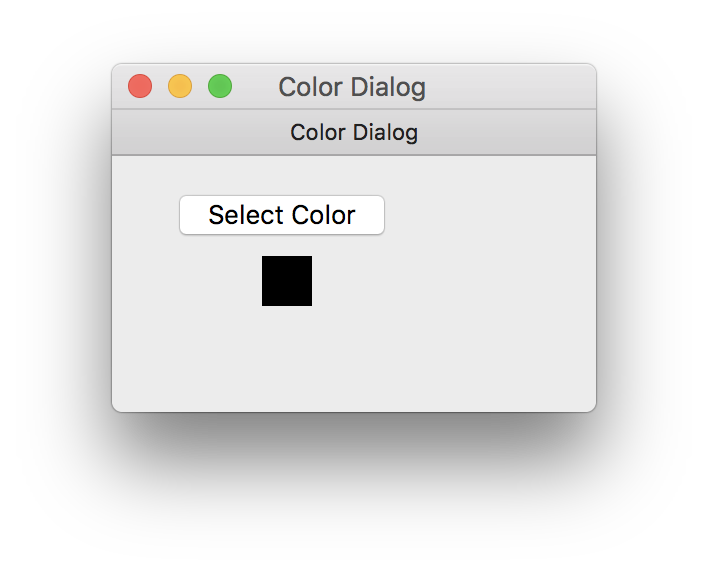Click the black color preview square

point(287,281)
